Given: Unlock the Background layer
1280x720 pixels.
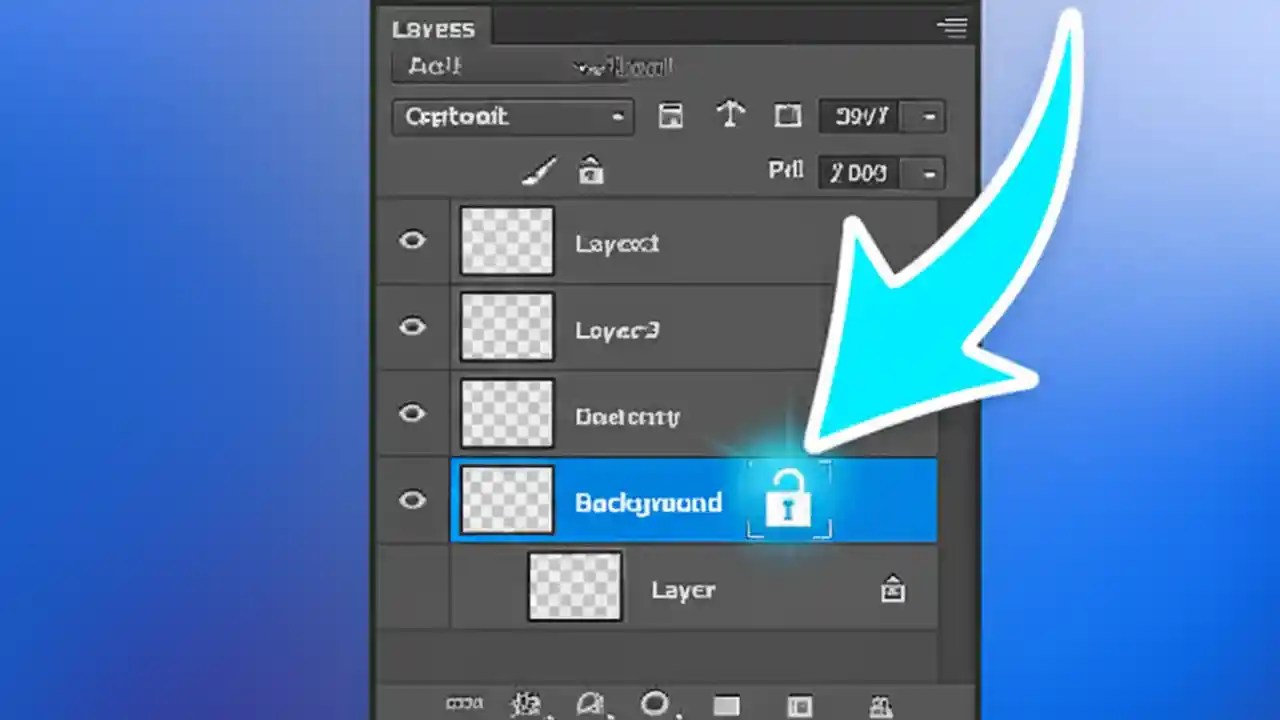Looking at the screenshot, I should click(x=788, y=500).
